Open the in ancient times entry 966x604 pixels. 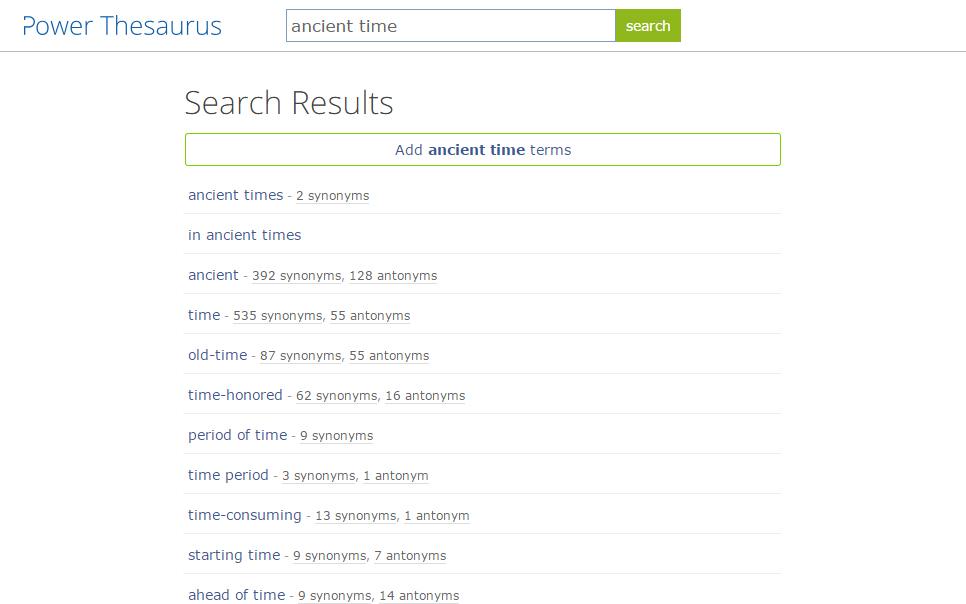(x=245, y=235)
